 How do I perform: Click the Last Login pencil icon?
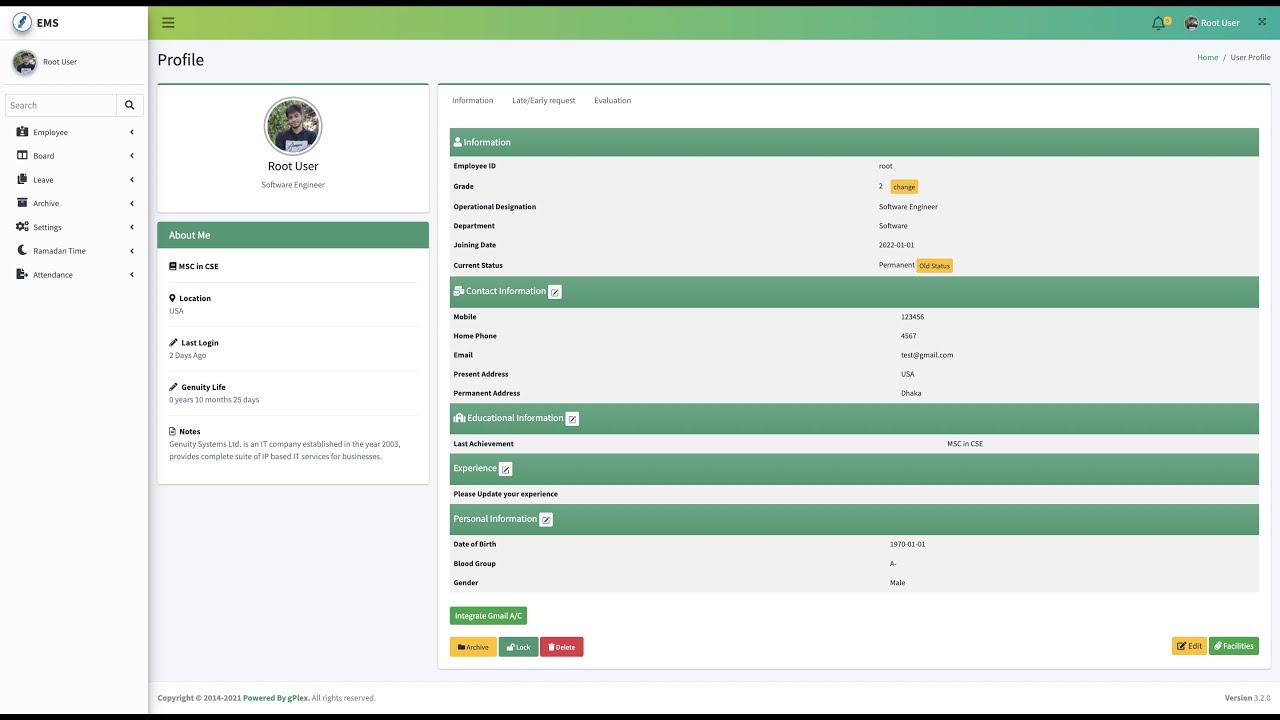coord(173,342)
